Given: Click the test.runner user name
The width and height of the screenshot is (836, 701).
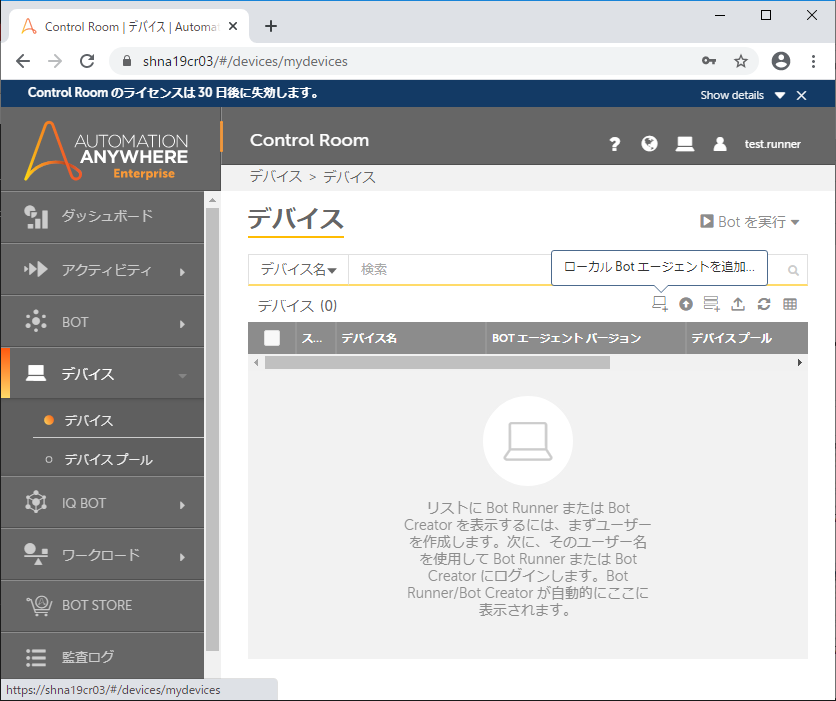Looking at the screenshot, I should 772,144.
